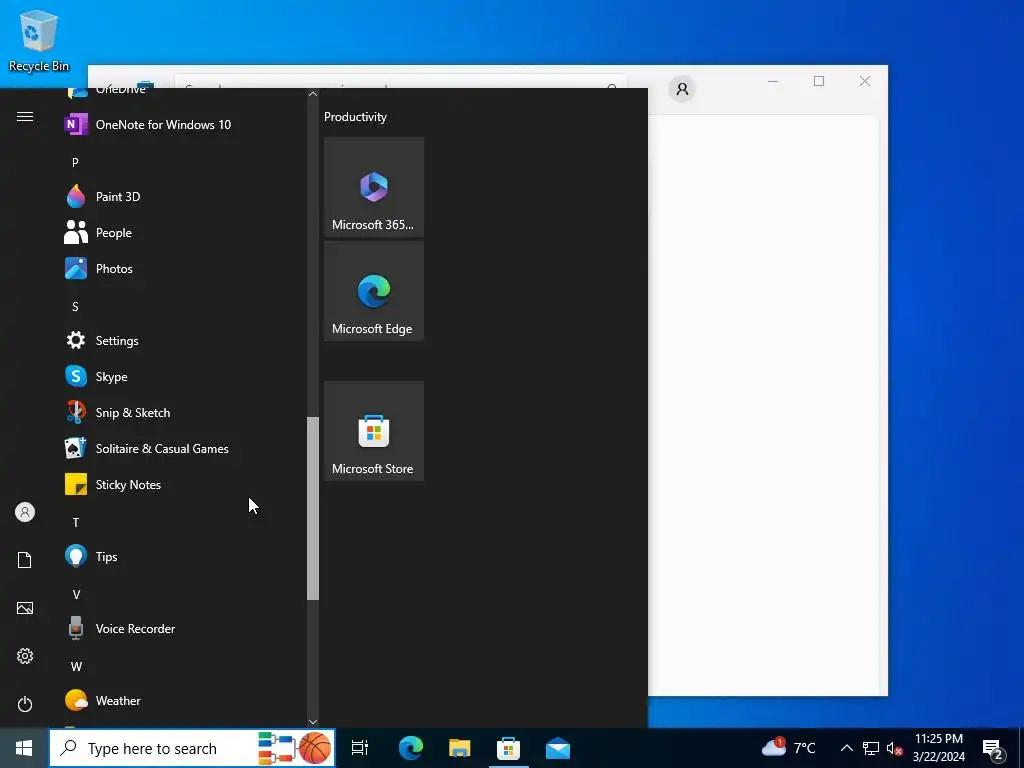
Task: Click the Windows Start button
Action: pyautogui.click(x=24, y=748)
